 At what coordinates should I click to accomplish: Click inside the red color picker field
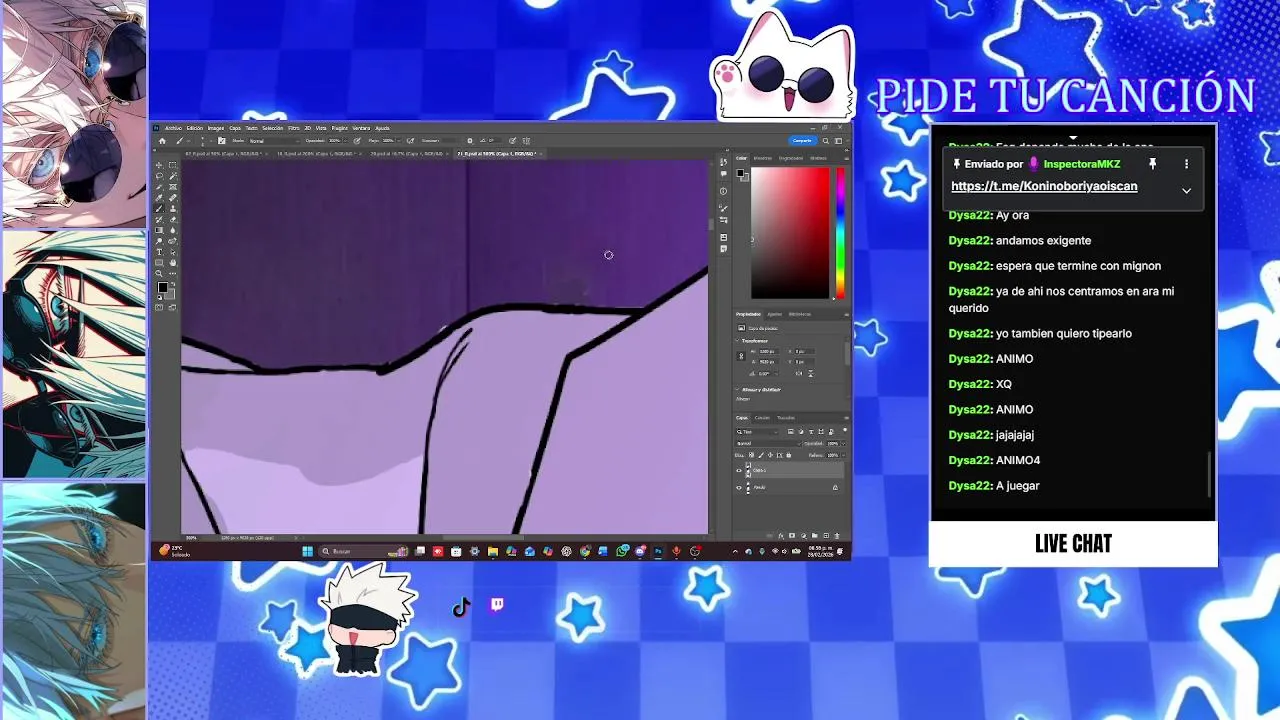tap(790, 233)
